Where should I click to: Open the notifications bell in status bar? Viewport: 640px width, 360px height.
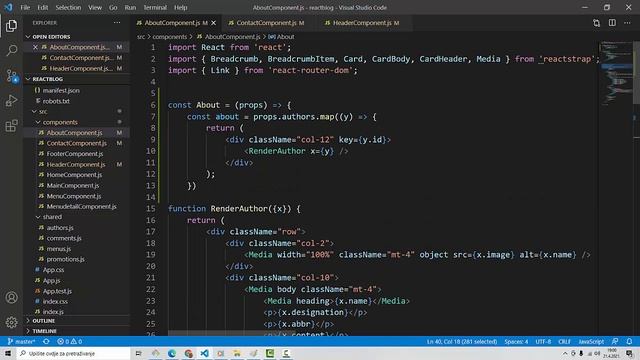point(629,341)
